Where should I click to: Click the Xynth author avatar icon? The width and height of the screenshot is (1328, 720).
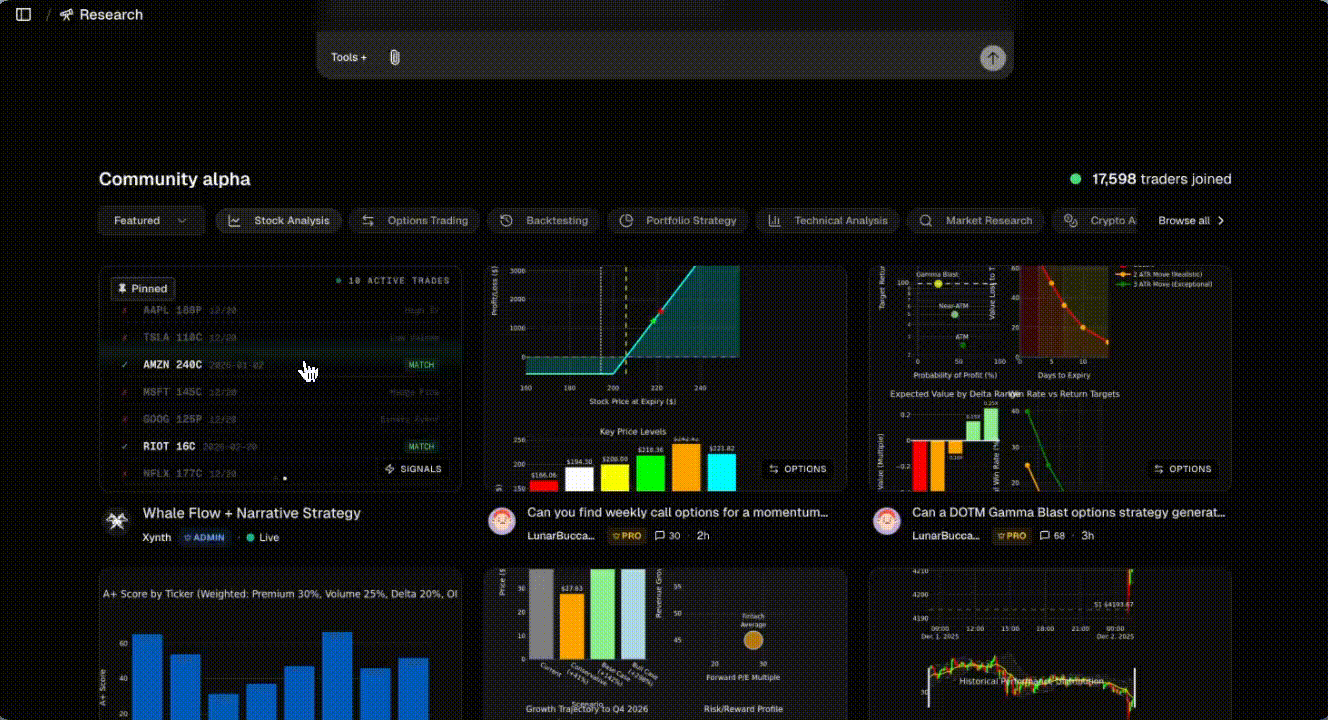point(117,522)
